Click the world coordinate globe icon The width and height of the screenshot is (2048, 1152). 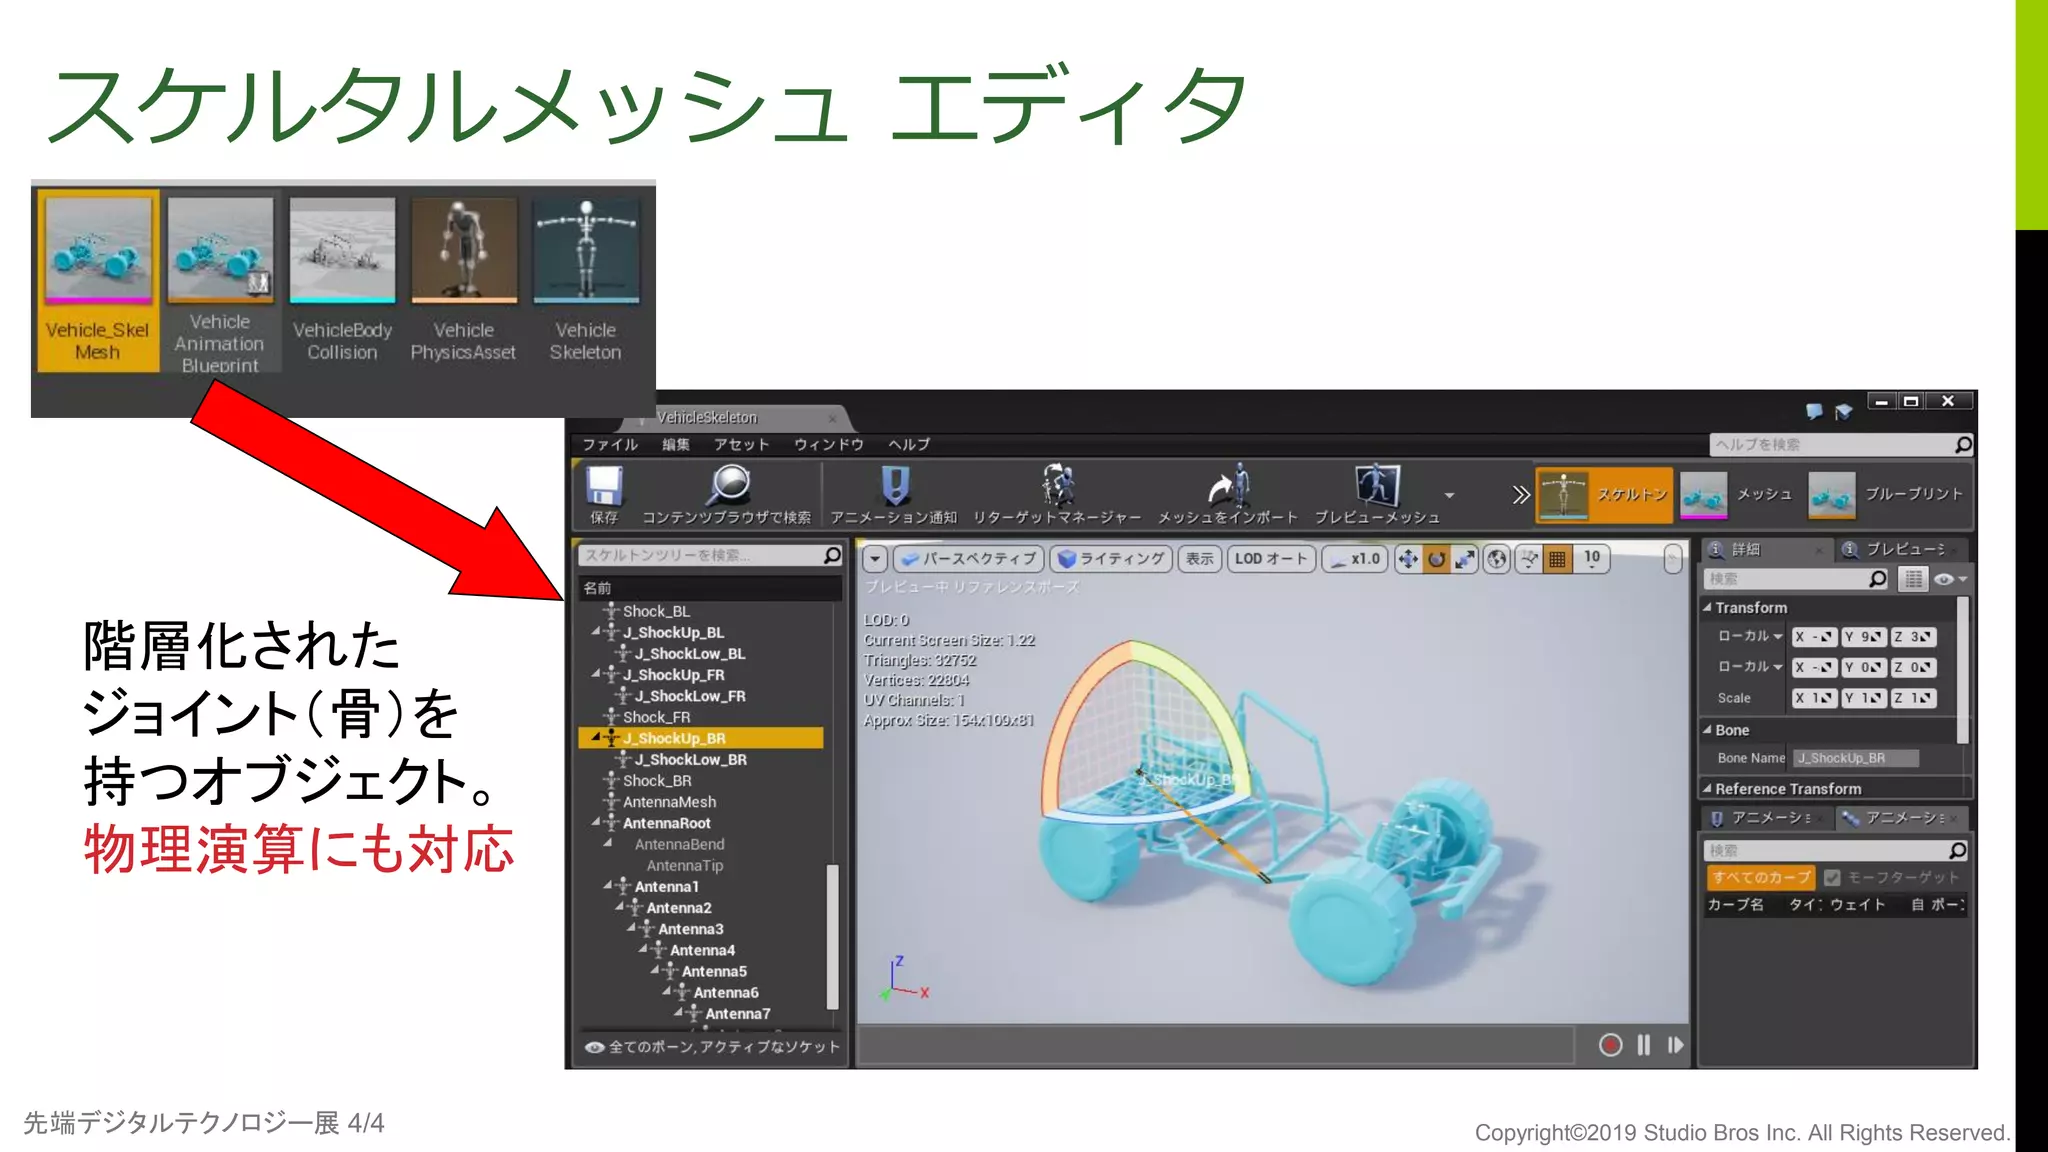point(1496,559)
